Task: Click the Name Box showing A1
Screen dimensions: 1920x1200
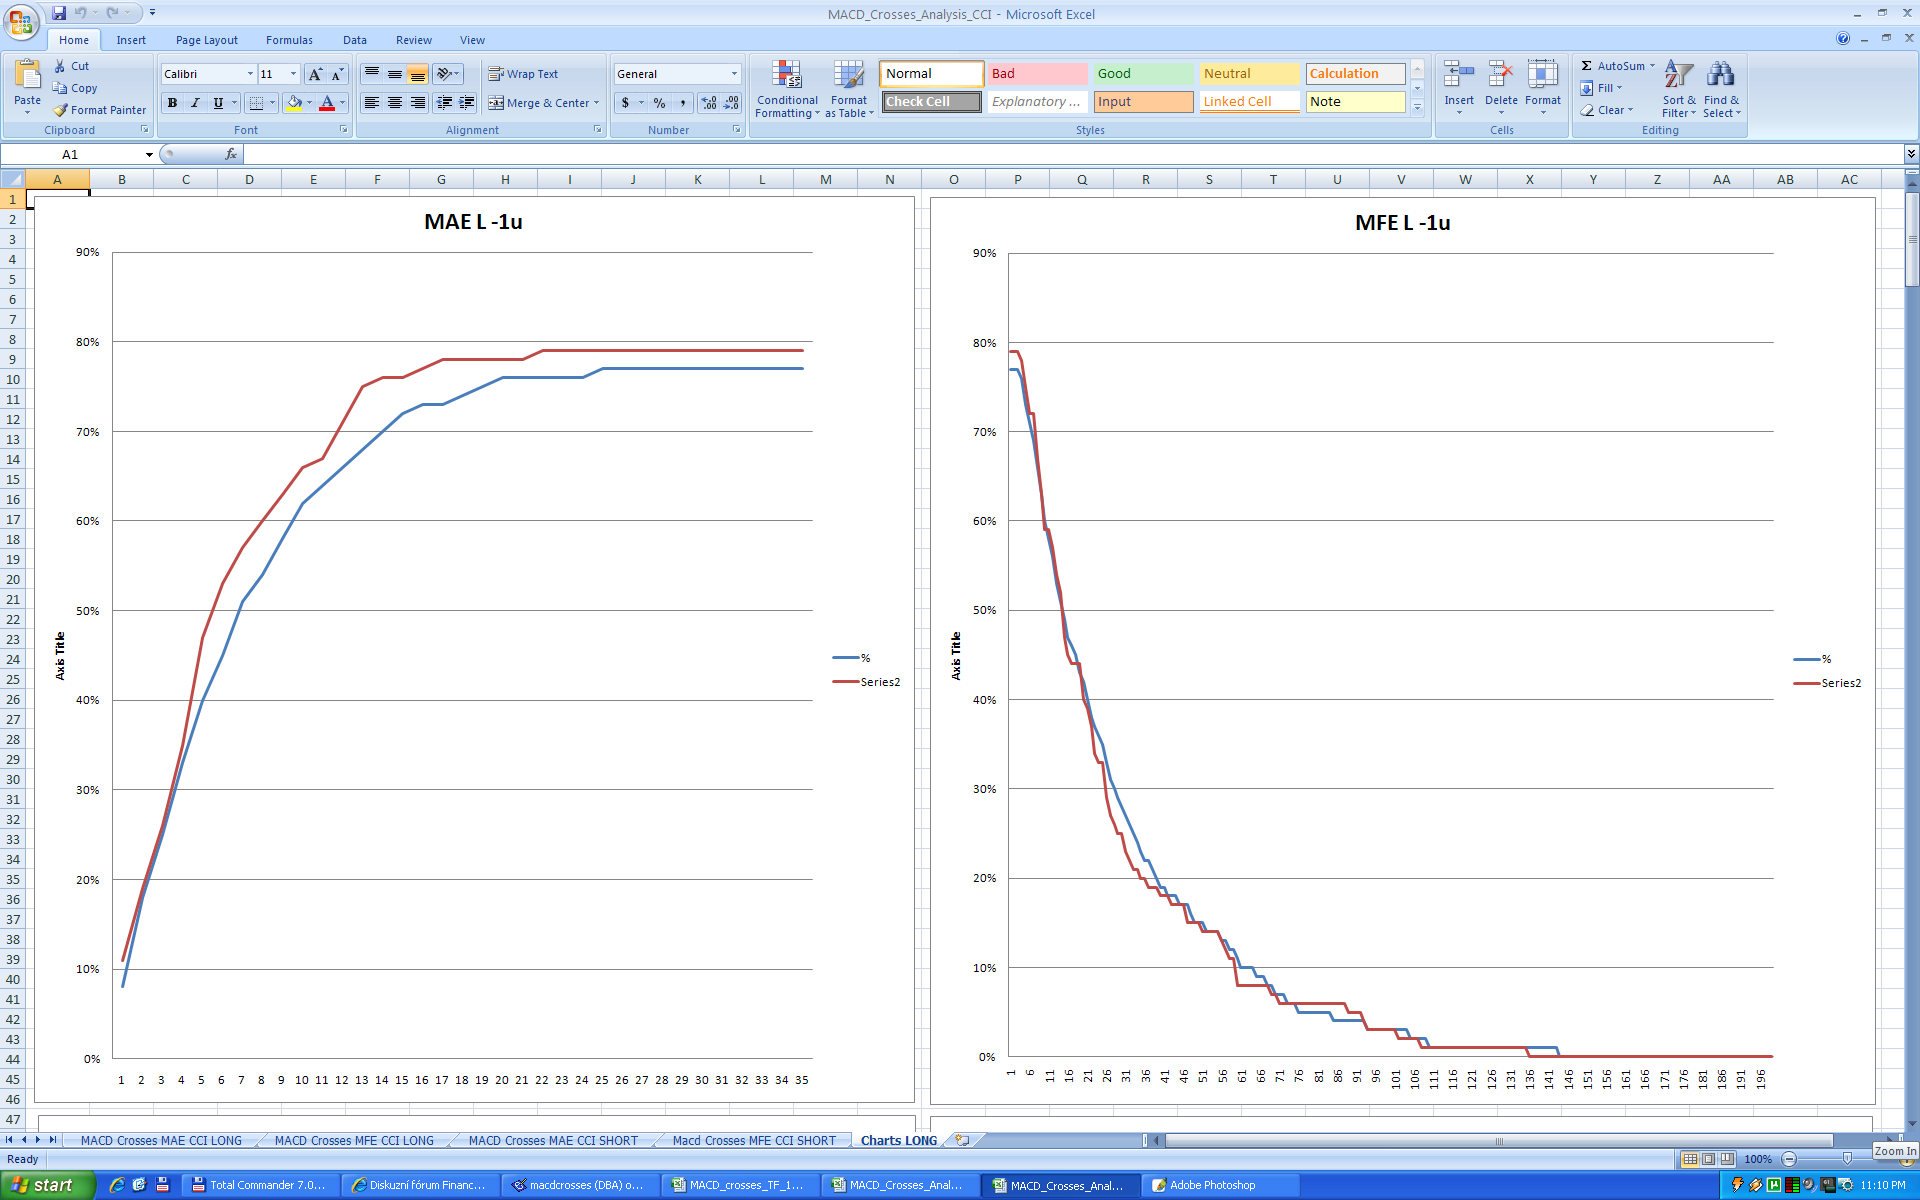Action: click(70, 154)
